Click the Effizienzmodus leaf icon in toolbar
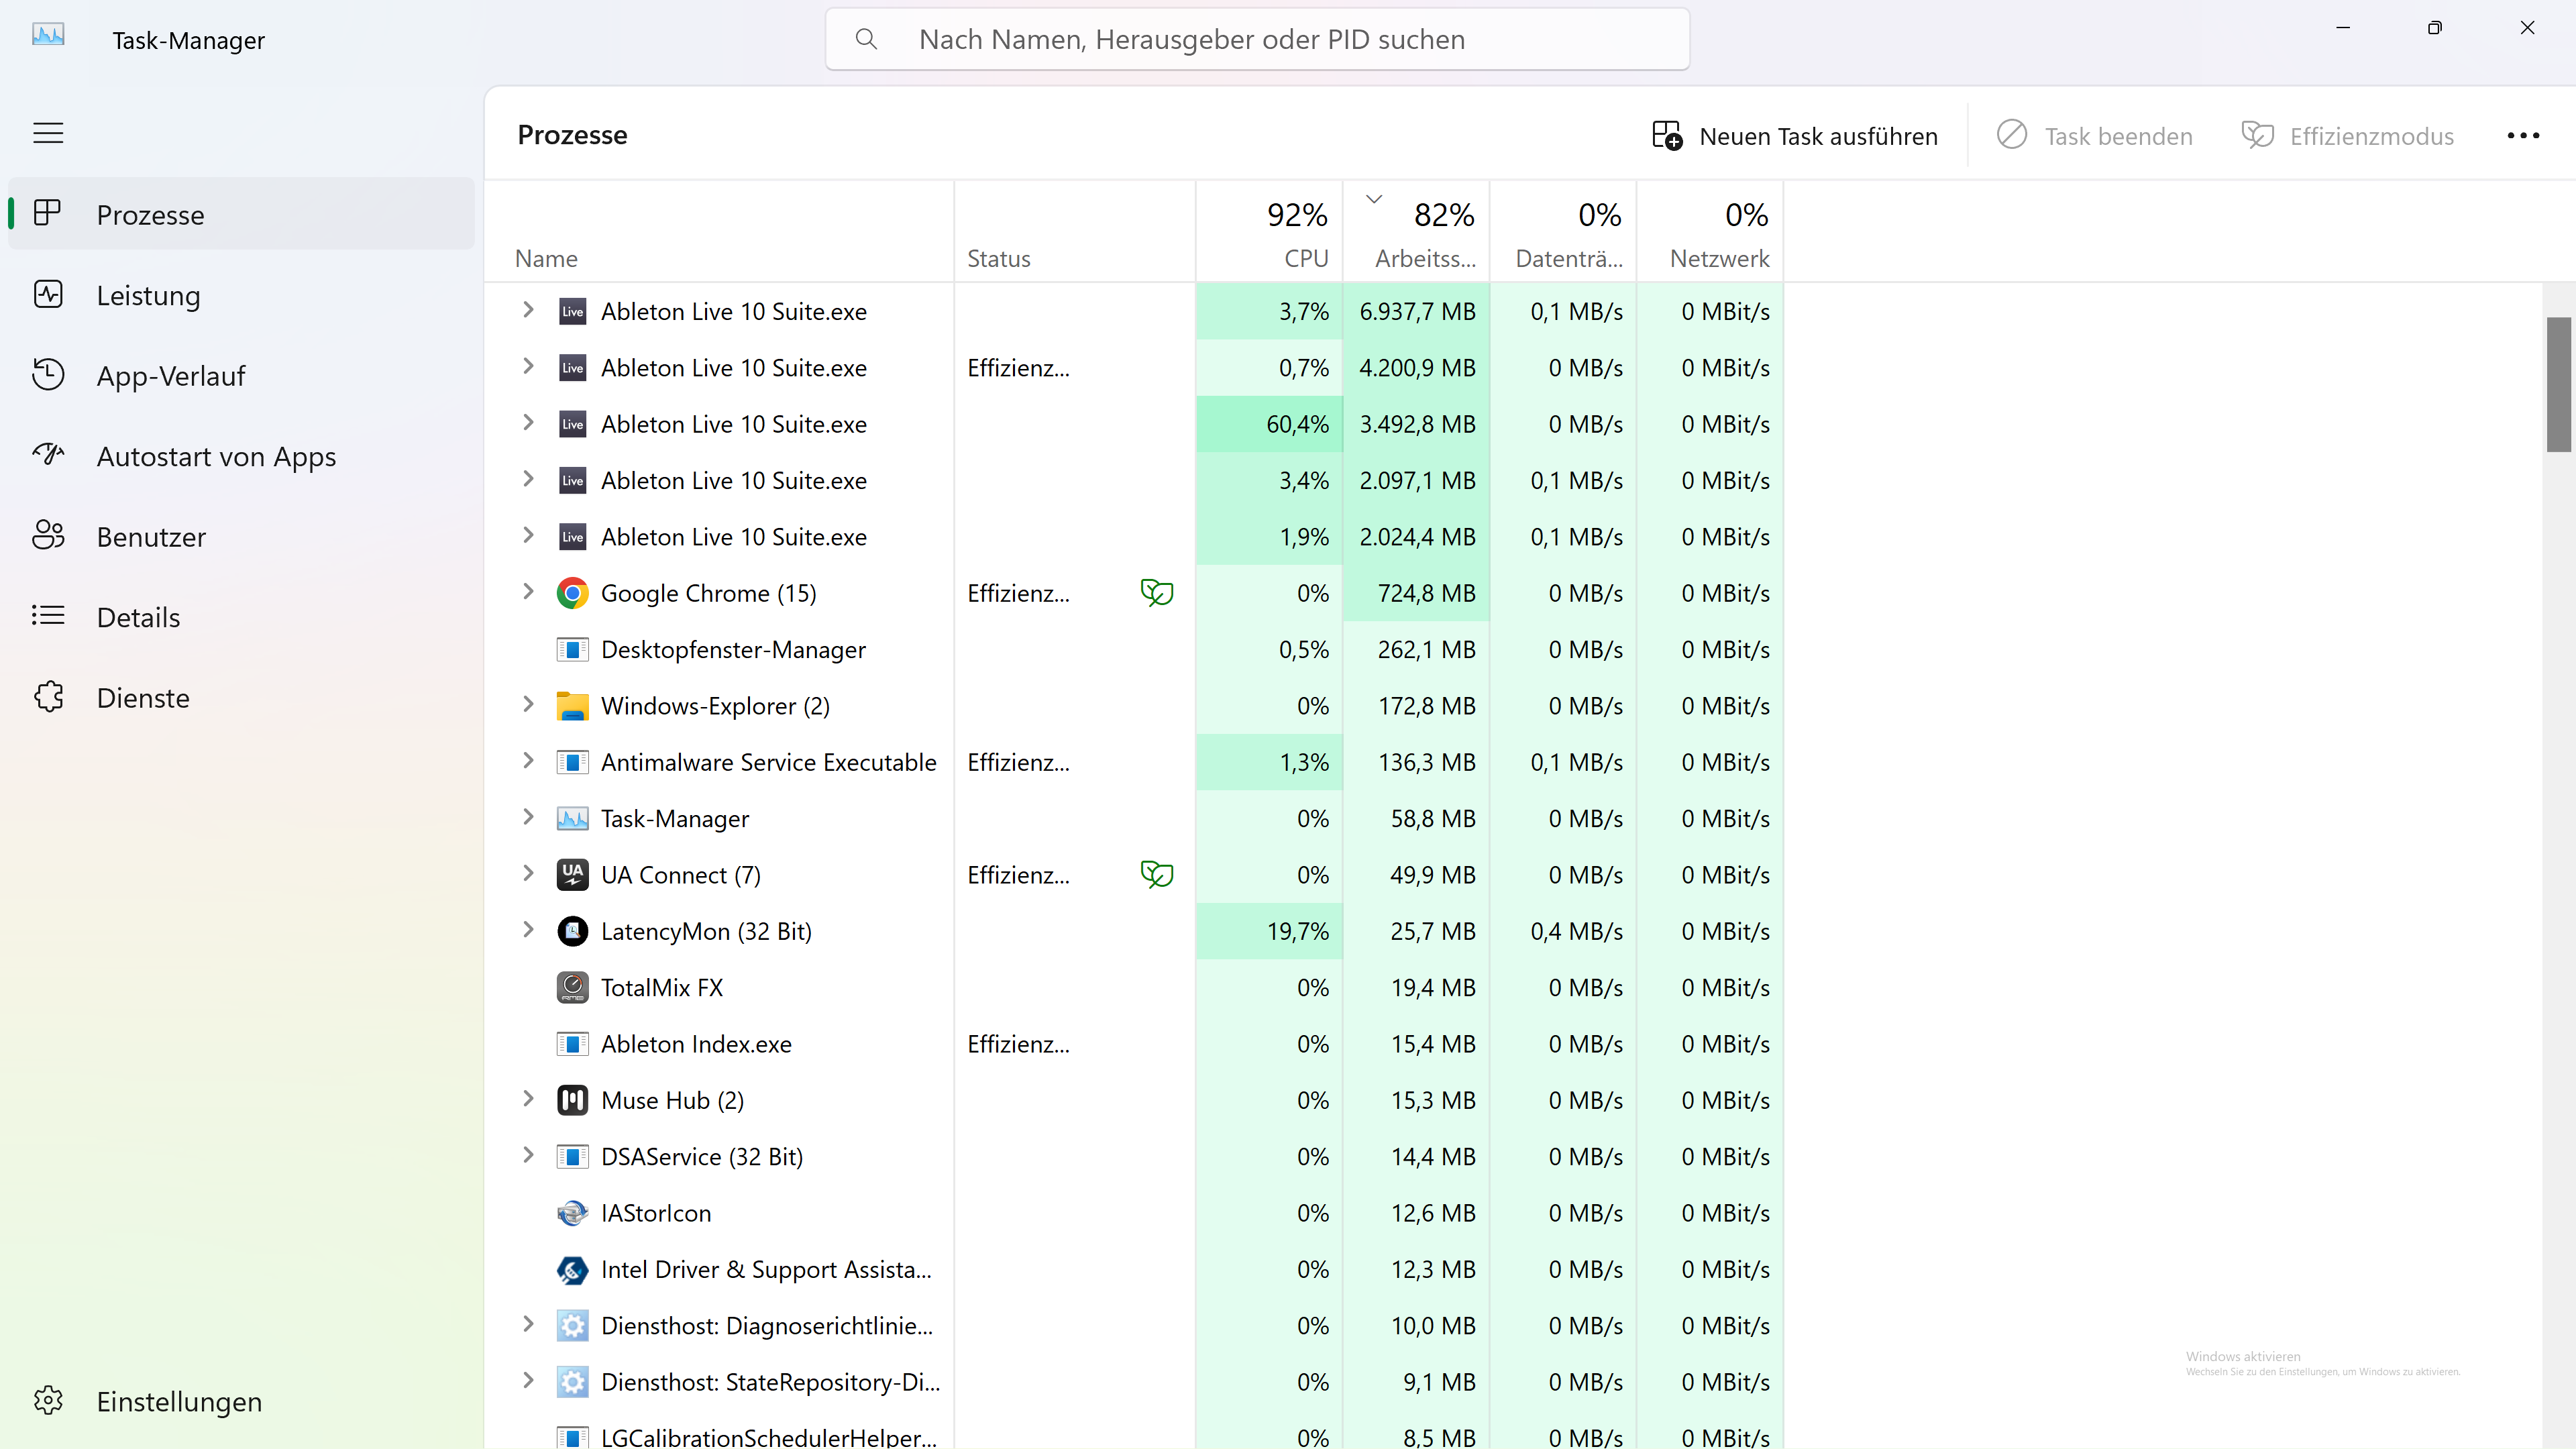Image resolution: width=2576 pixels, height=1449 pixels. pos(2257,135)
